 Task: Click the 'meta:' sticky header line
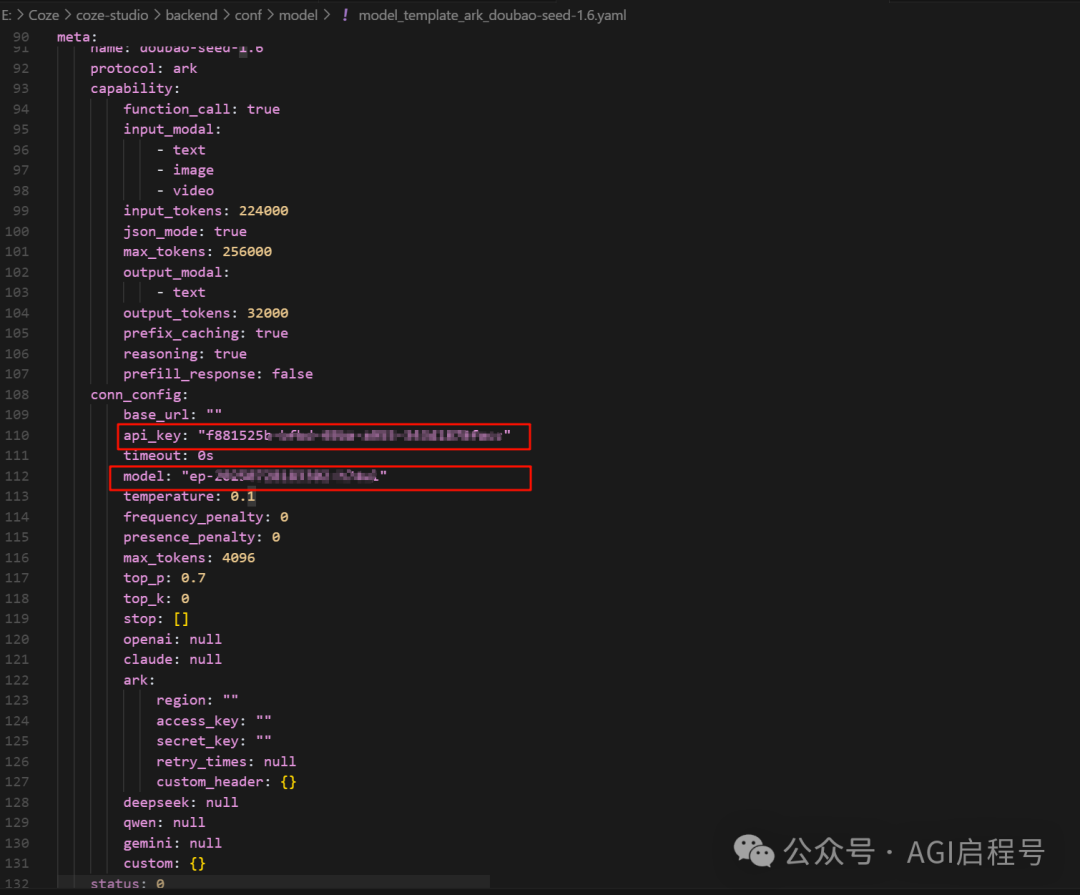click(x=77, y=37)
